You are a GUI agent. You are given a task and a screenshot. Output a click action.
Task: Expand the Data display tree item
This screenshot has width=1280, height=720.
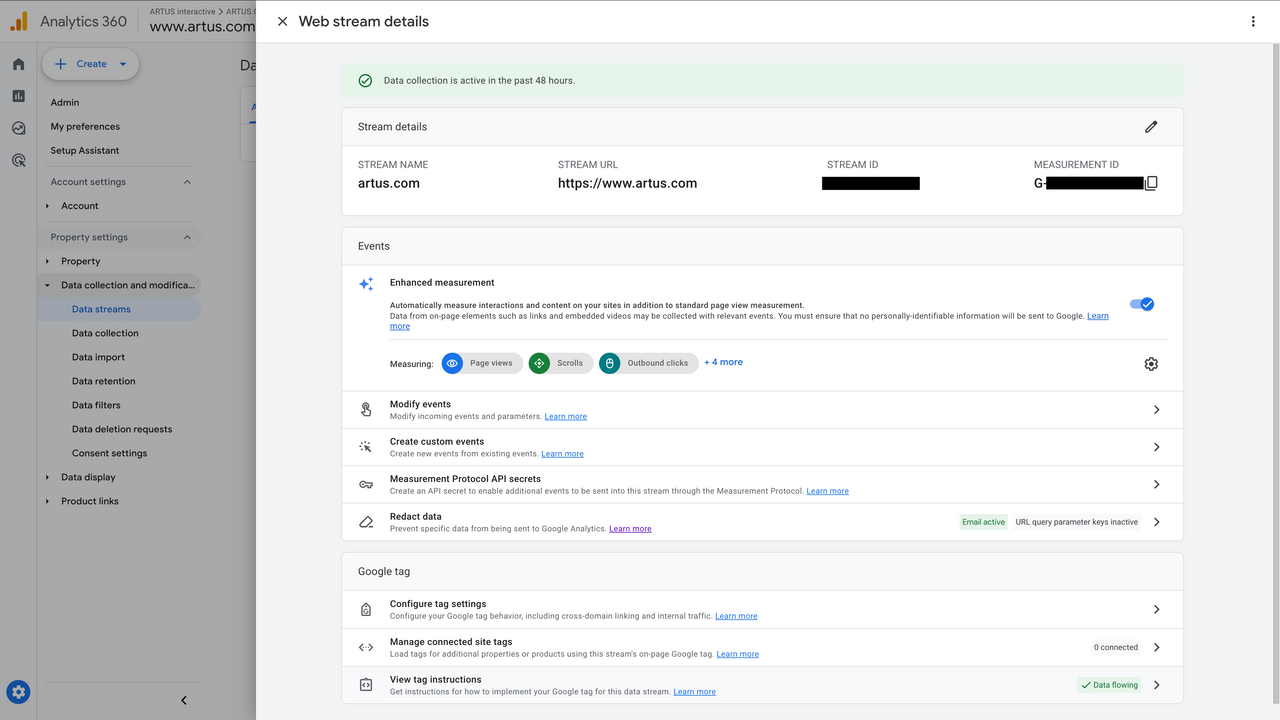(48, 477)
